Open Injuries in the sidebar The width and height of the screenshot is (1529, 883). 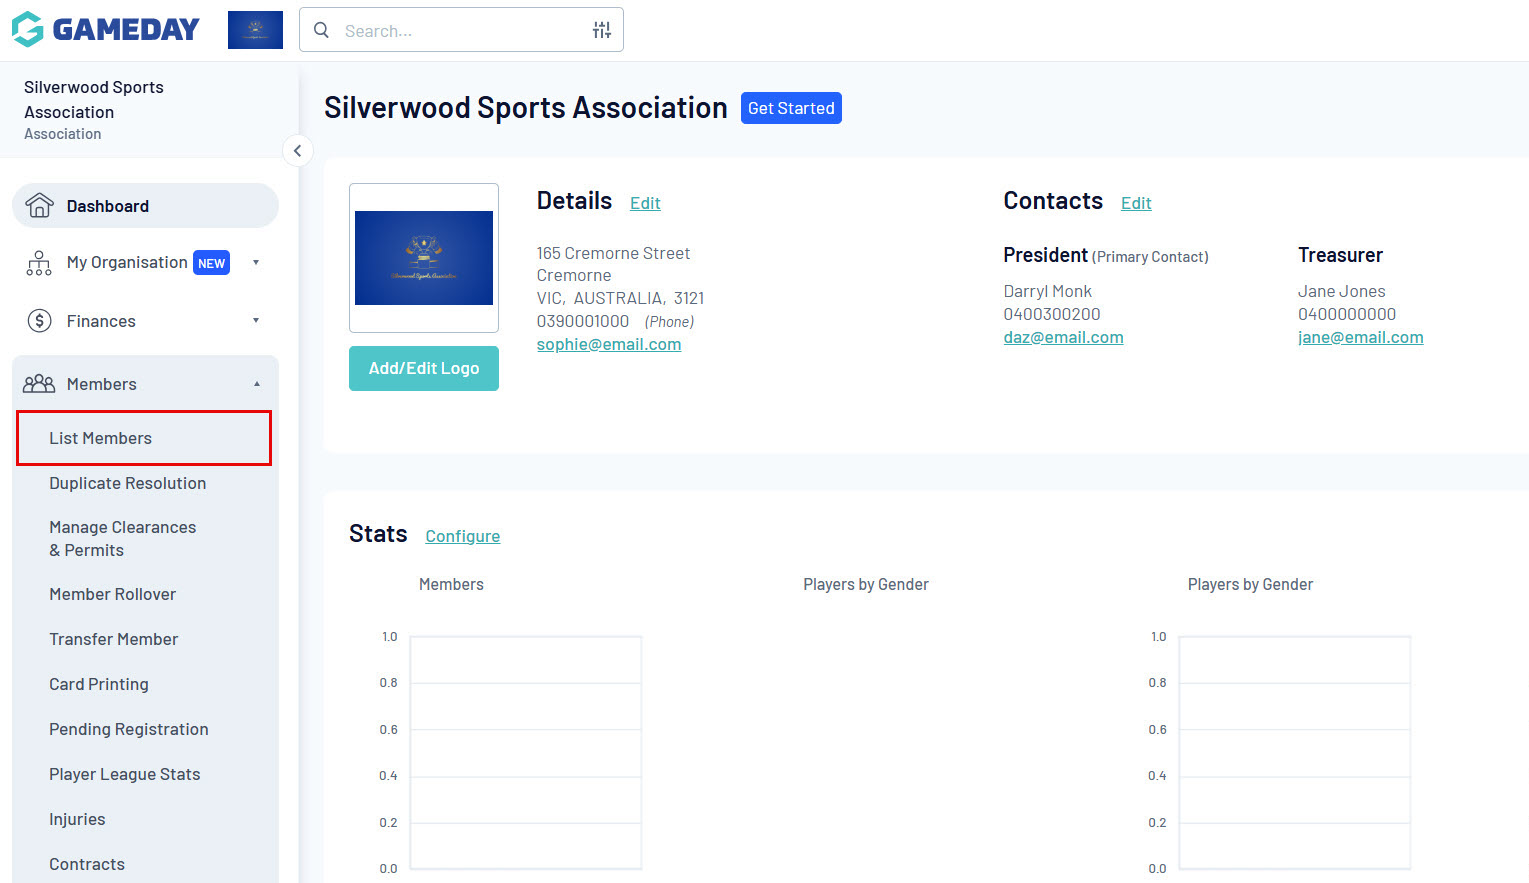click(77, 819)
